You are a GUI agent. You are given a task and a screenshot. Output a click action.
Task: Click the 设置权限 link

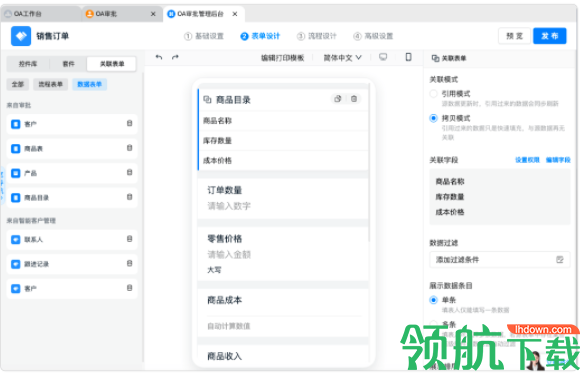[527, 160]
